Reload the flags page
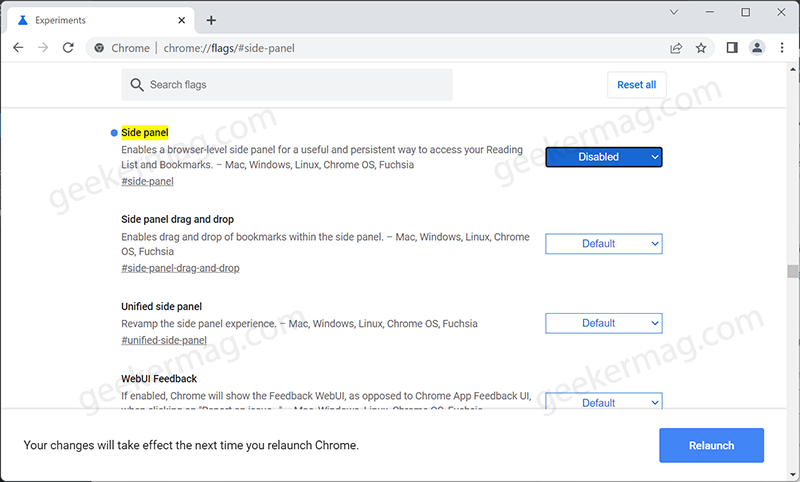The height and width of the screenshot is (482, 800). click(68, 48)
